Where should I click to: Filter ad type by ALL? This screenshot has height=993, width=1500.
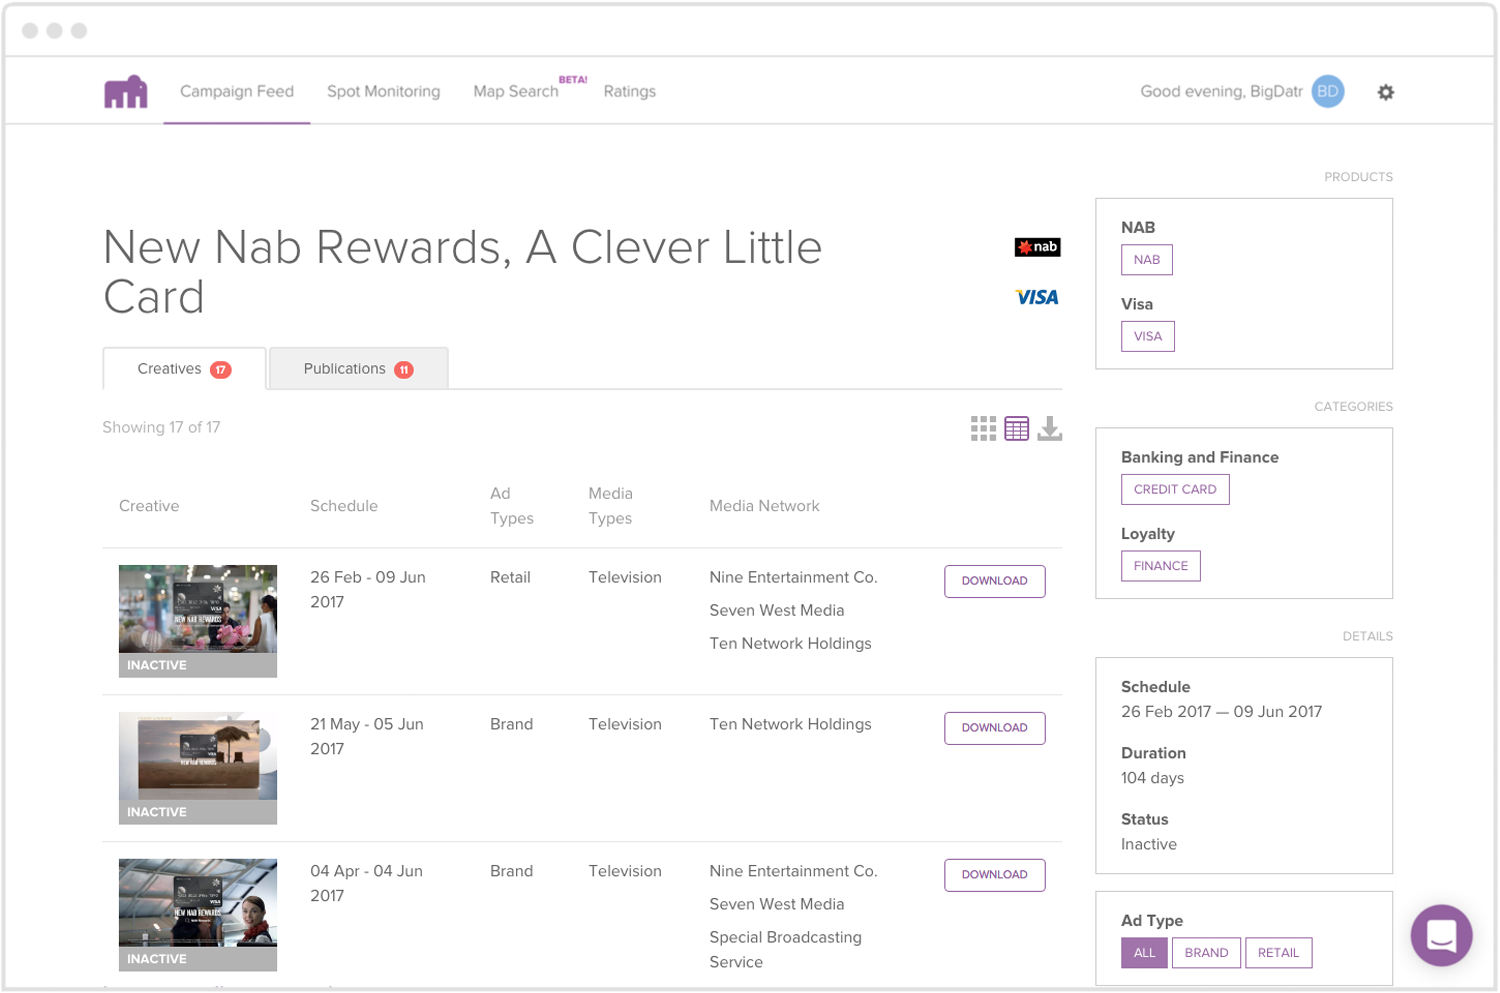coord(1144,953)
